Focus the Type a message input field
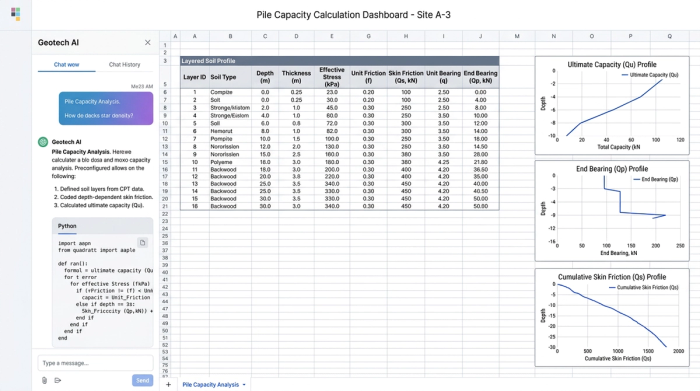 95,363
